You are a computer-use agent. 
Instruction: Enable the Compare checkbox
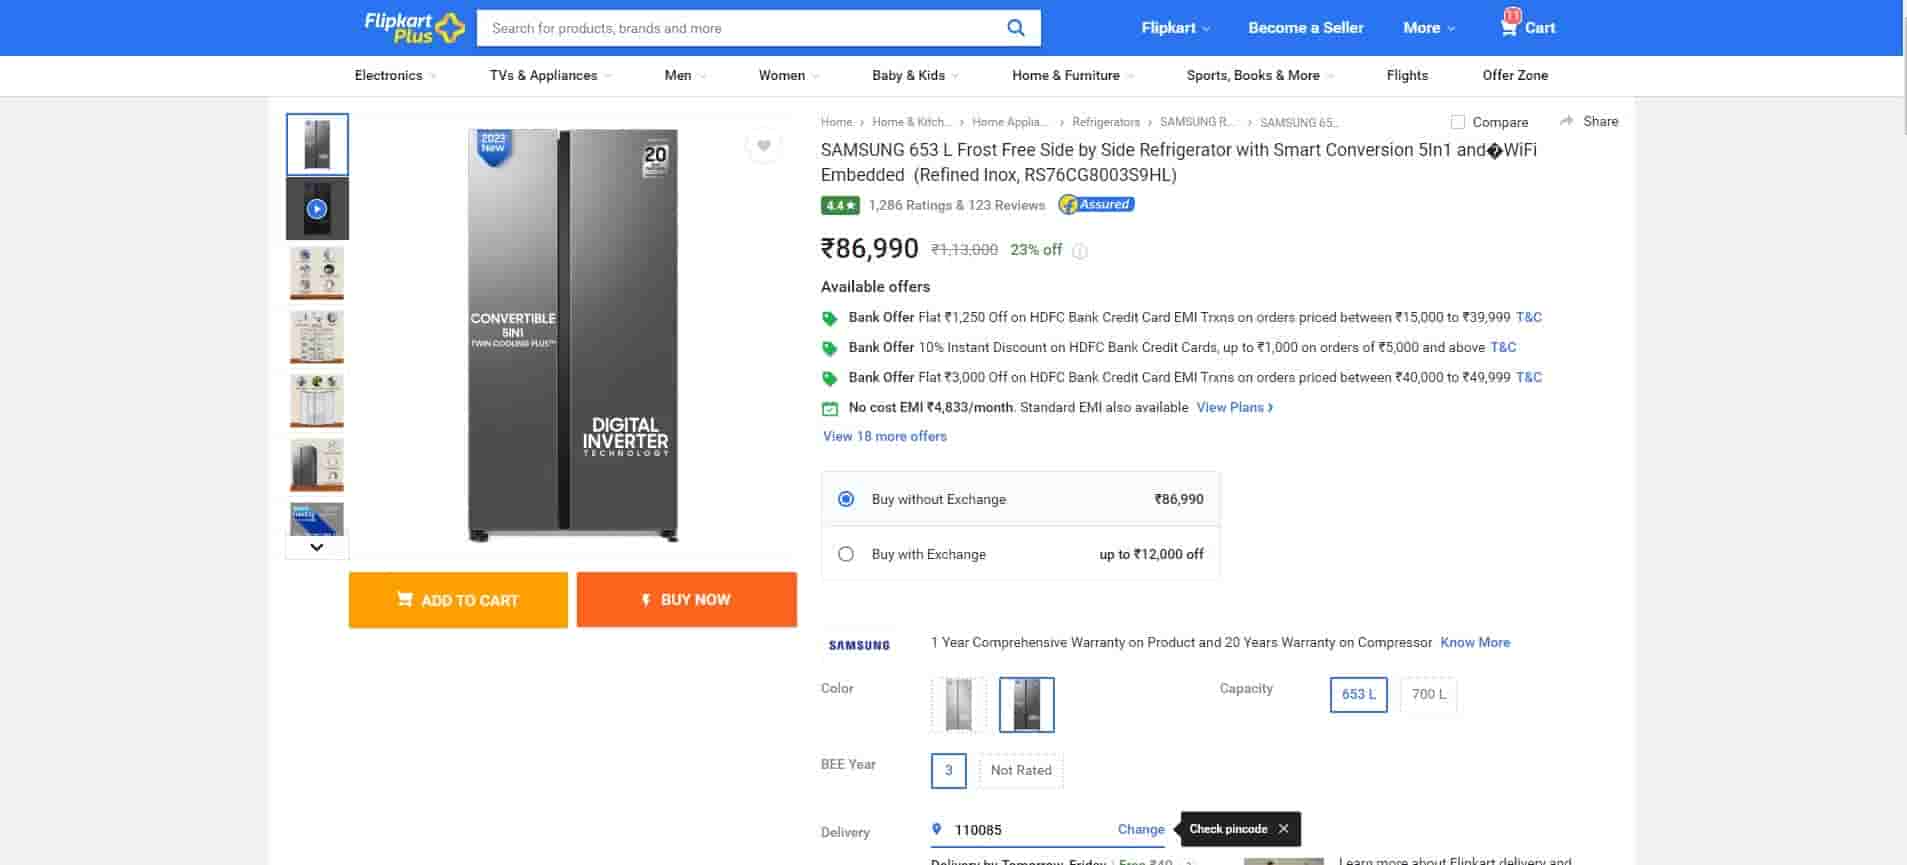click(x=1458, y=122)
